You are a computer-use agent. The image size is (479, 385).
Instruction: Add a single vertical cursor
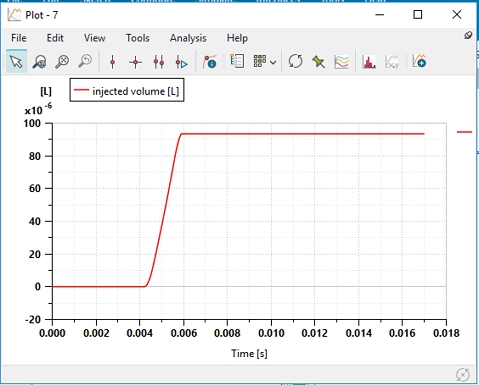113,62
